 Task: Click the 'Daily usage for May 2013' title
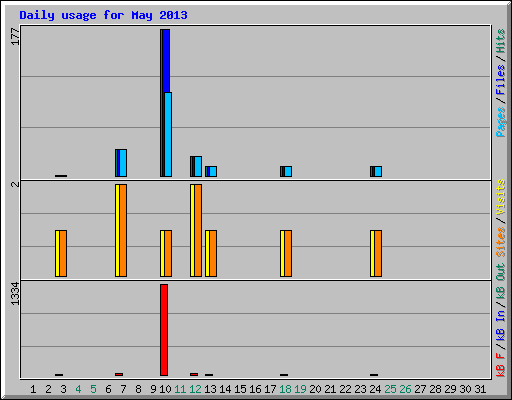[103, 15]
